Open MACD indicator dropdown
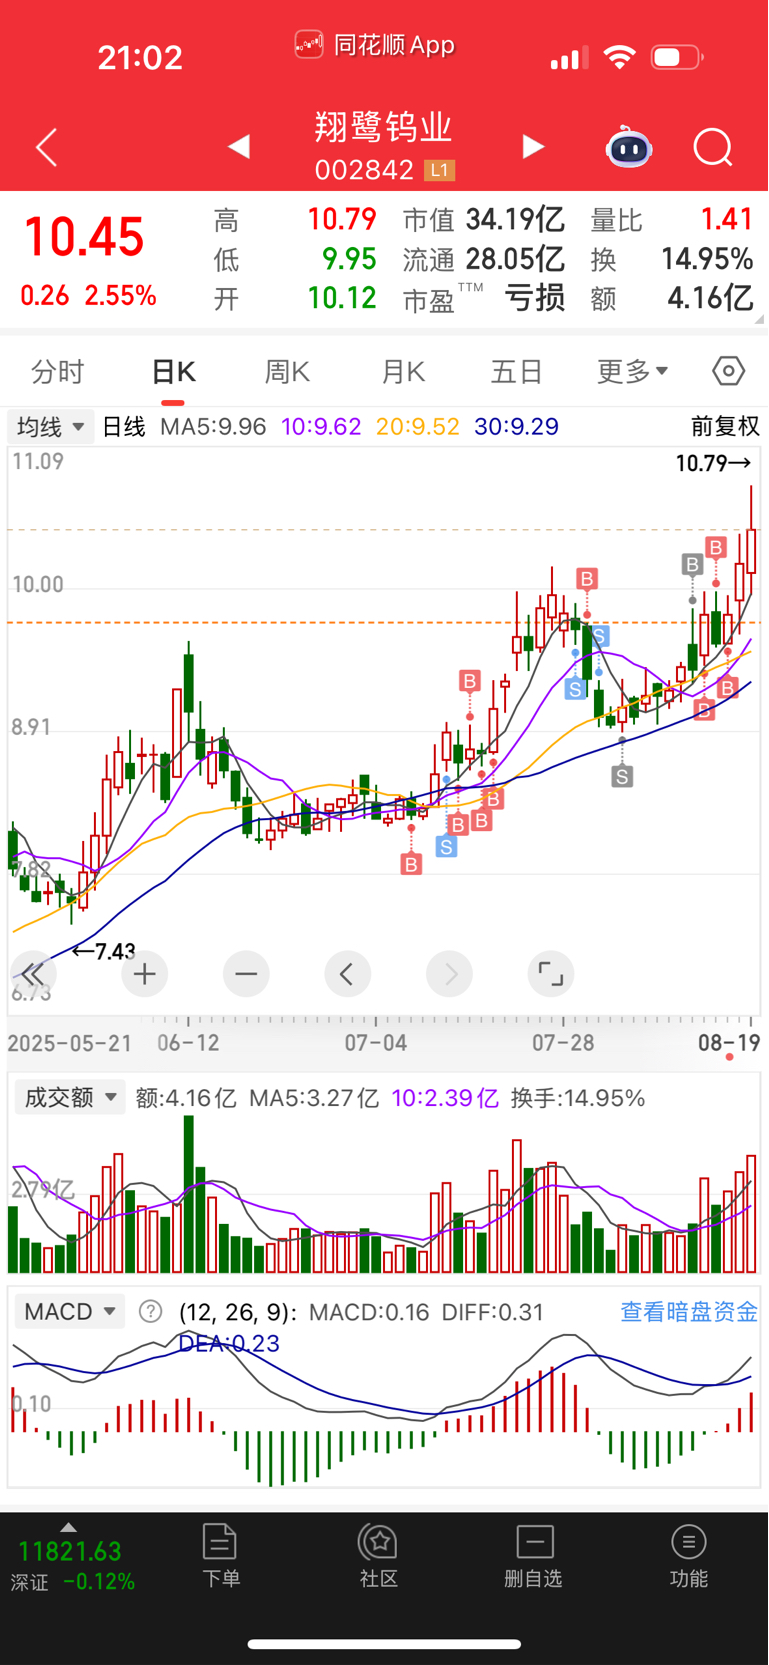Viewport: 769px width, 1665px height. point(69,1311)
